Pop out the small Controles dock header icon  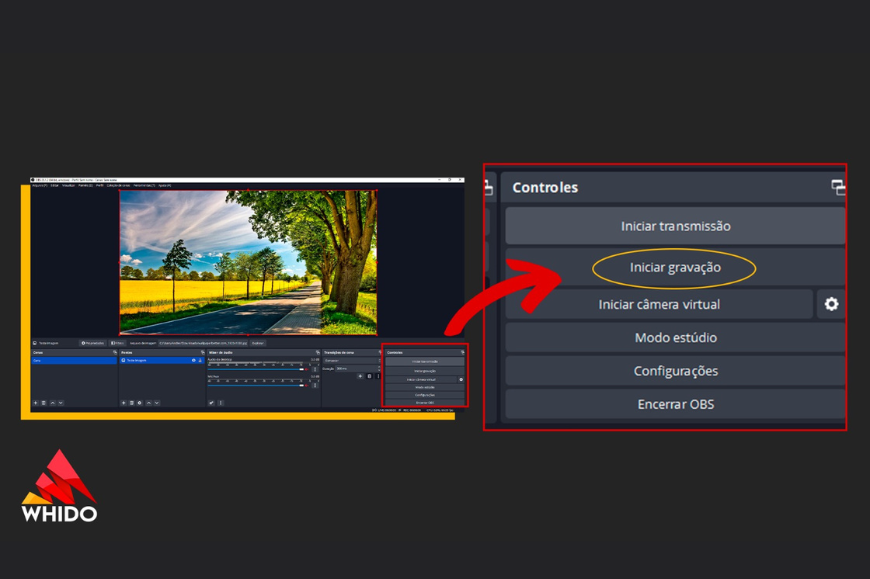(x=462, y=352)
